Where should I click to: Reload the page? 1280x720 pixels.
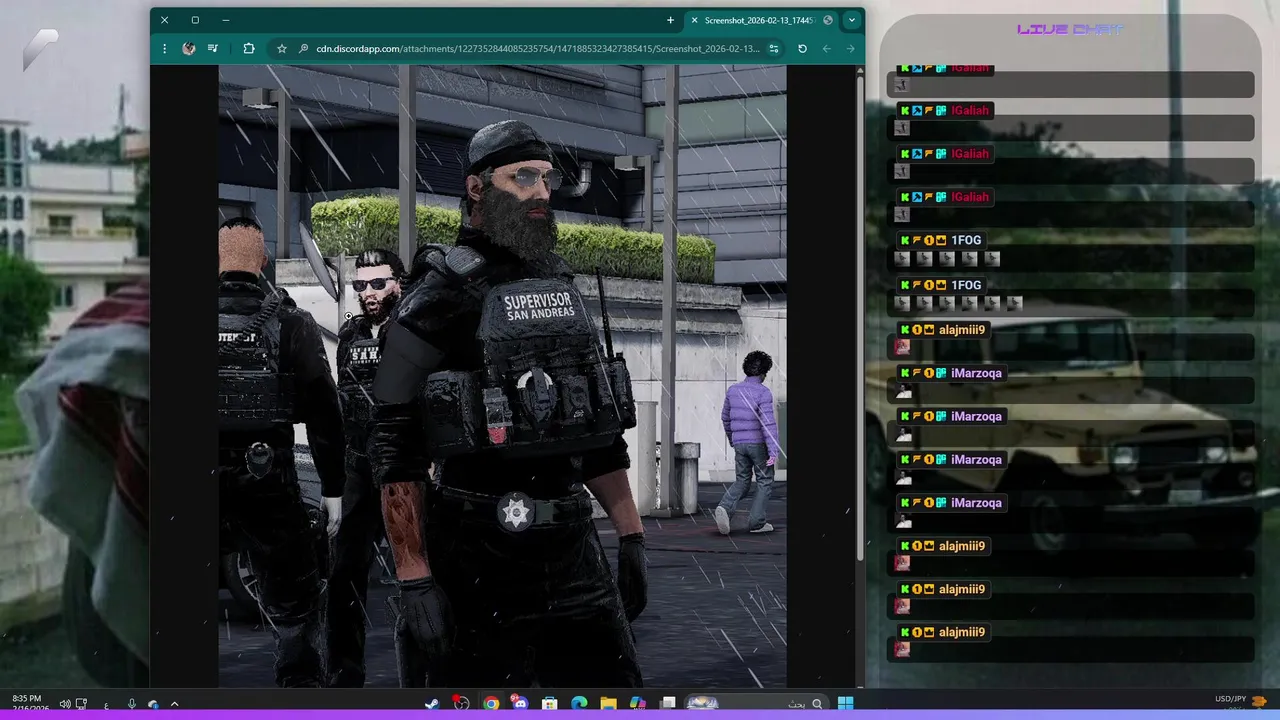click(x=802, y=48)
